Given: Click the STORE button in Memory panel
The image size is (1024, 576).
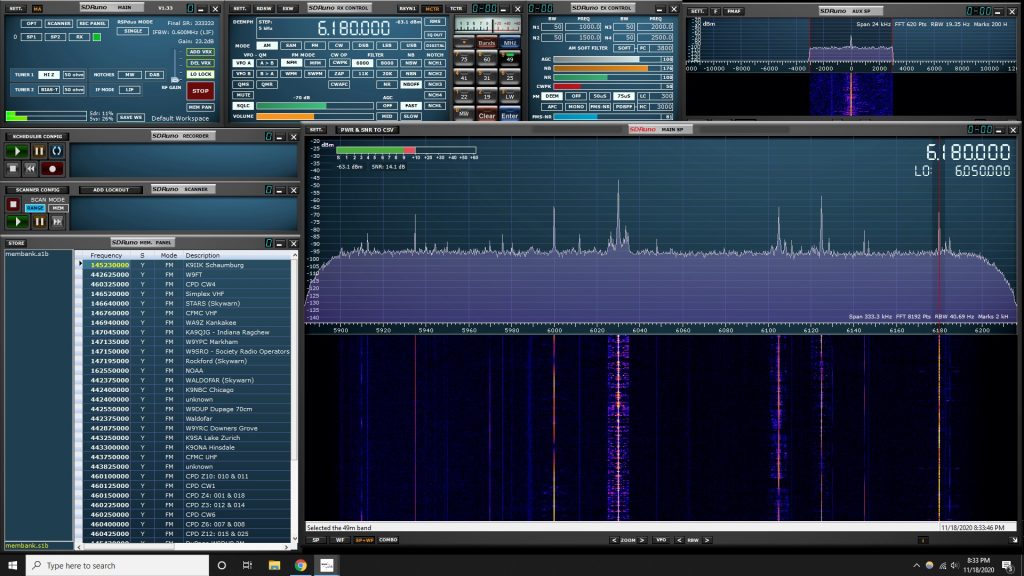Looking at the screenshot, I should click(x=16, y=243).
